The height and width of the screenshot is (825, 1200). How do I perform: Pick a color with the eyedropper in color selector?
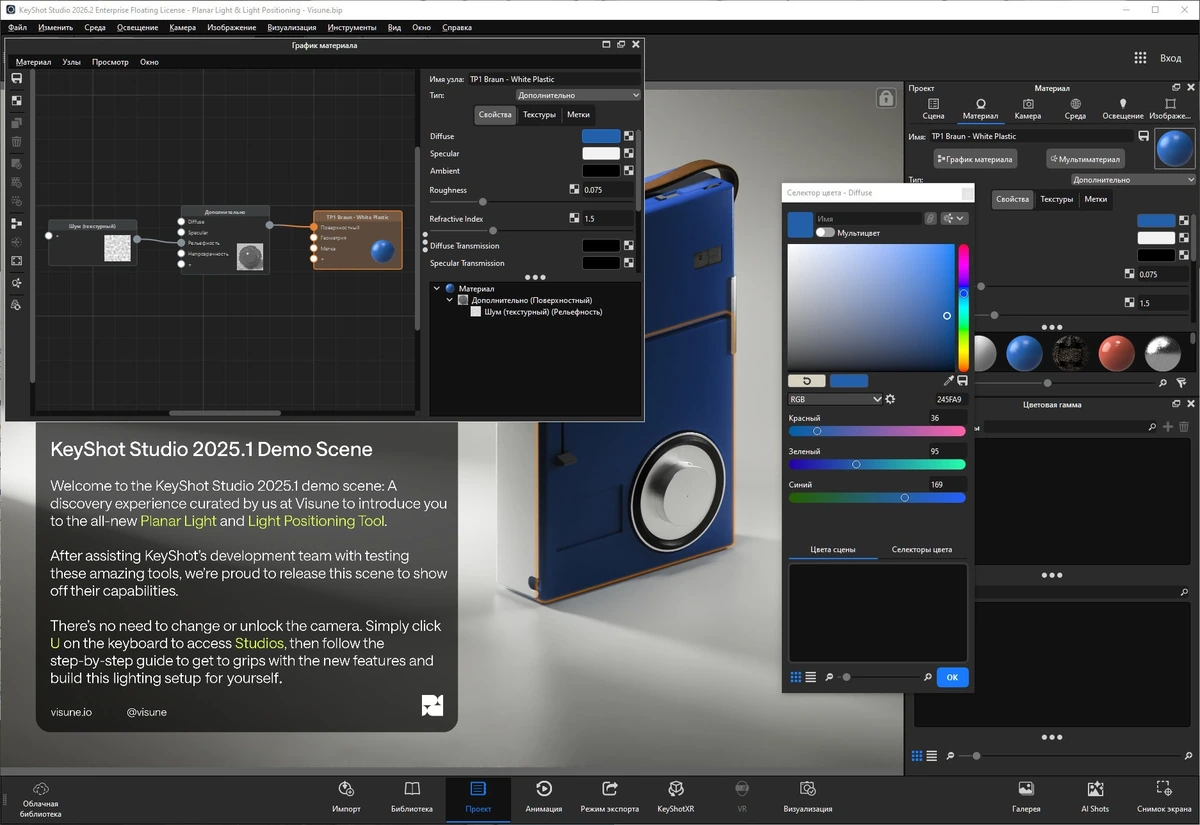[x=949, y=381]
